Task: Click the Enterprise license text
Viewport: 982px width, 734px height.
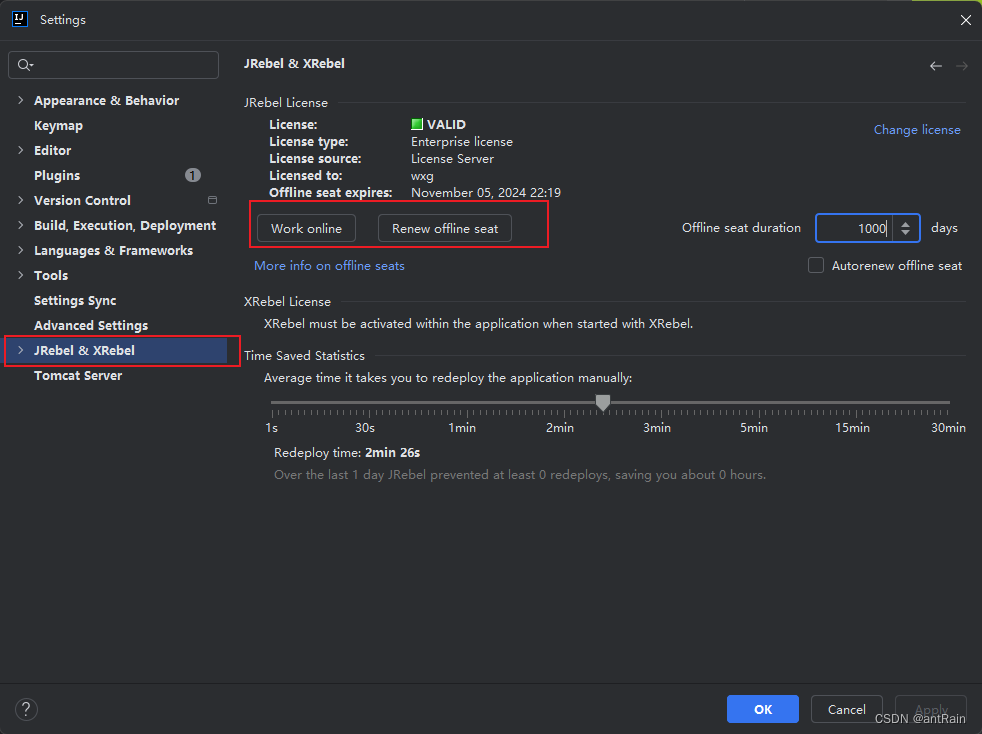Action: [462, 142]
